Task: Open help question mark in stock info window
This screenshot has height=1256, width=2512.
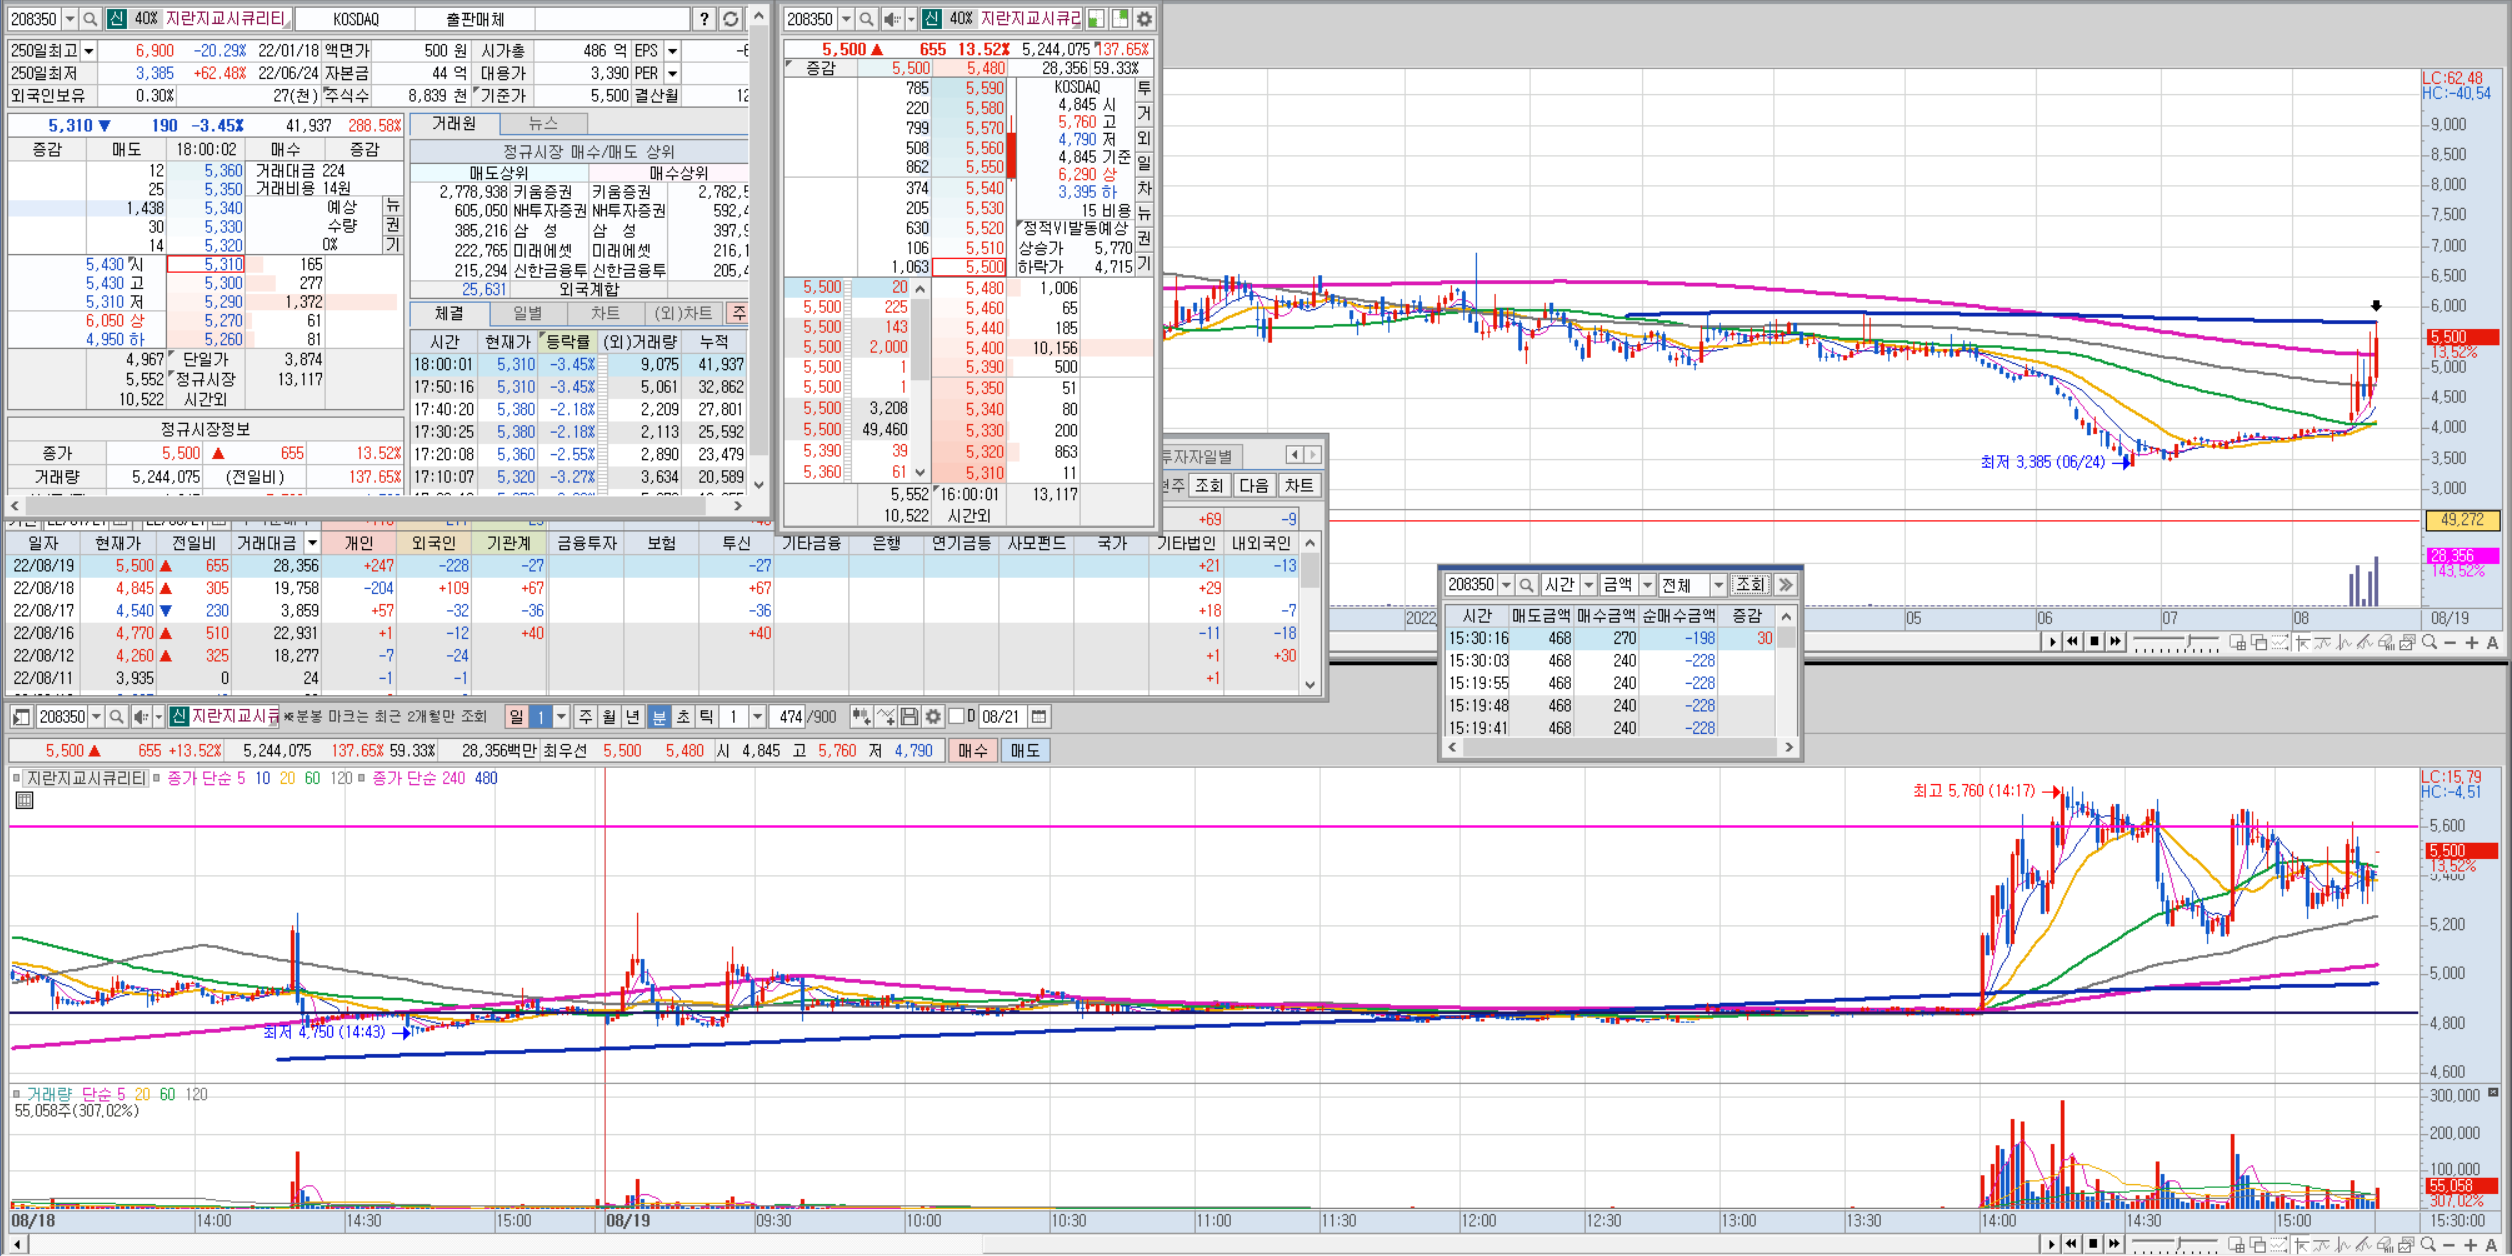Action: (x=704, y=19)
